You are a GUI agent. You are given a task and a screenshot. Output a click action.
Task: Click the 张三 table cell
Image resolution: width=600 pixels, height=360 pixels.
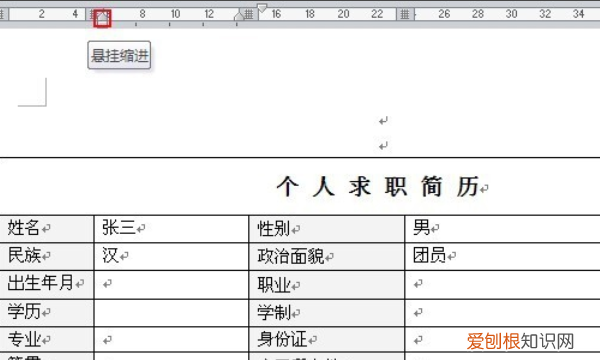click(x=171, y=229)
